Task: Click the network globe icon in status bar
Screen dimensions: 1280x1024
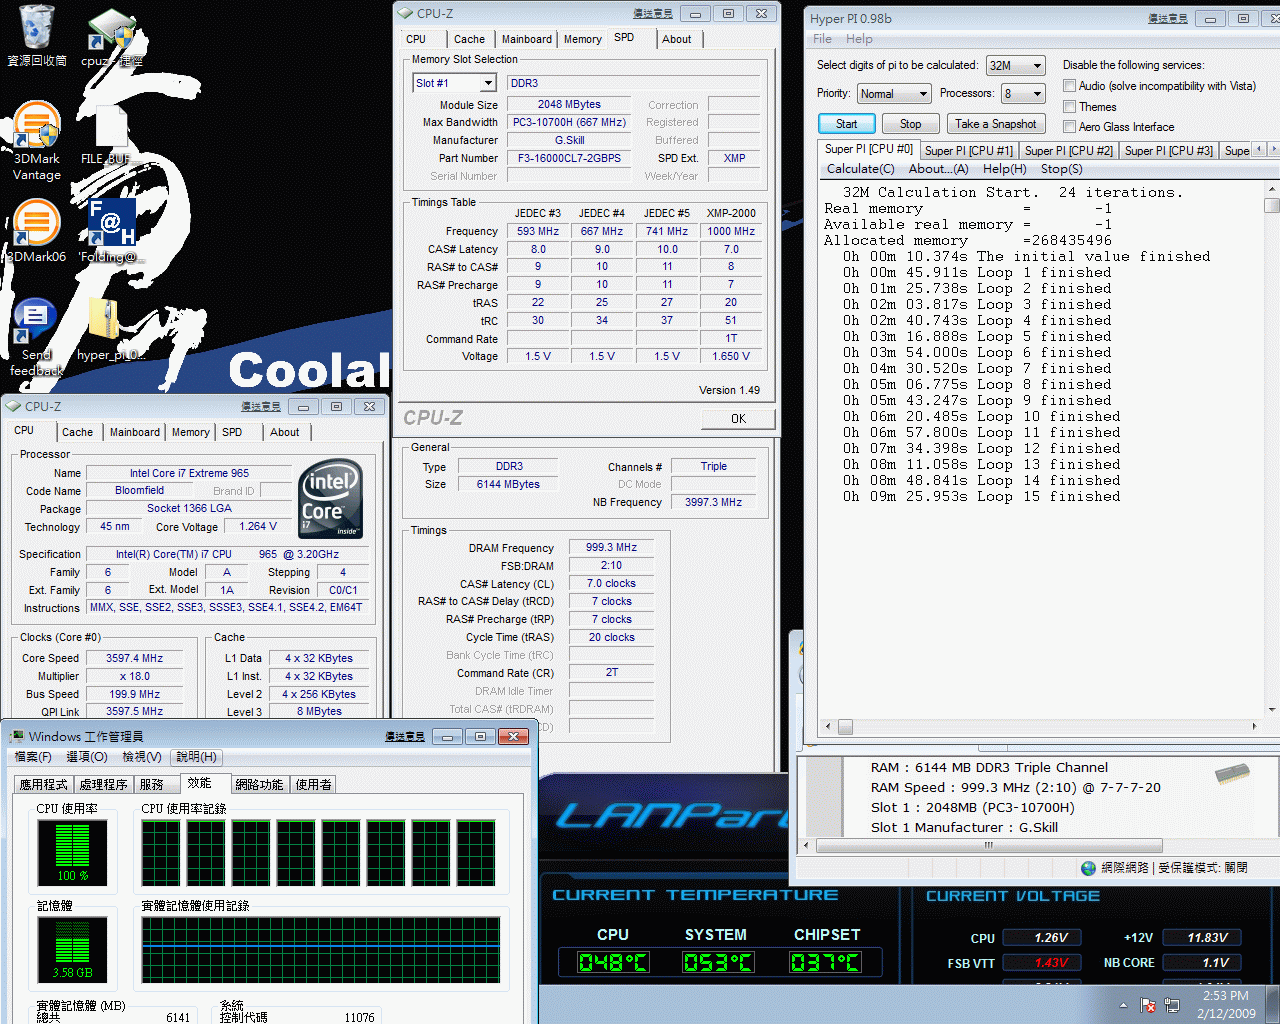Action: [x=1089, y=867]
